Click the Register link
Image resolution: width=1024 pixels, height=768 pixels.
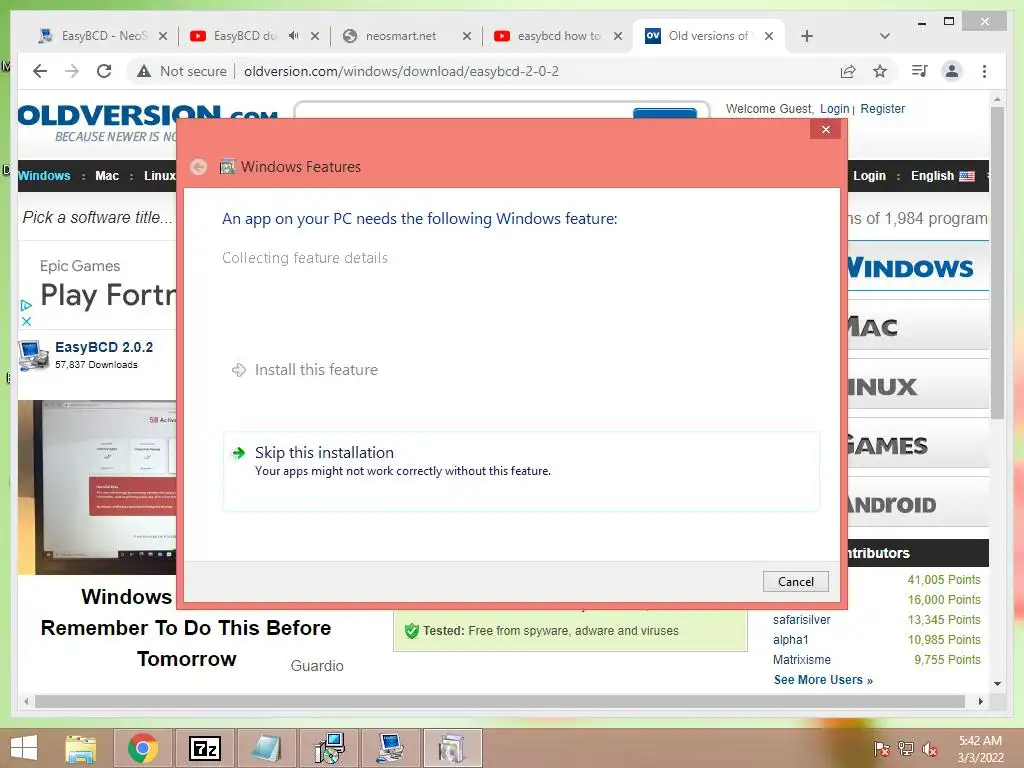(882, 108)
